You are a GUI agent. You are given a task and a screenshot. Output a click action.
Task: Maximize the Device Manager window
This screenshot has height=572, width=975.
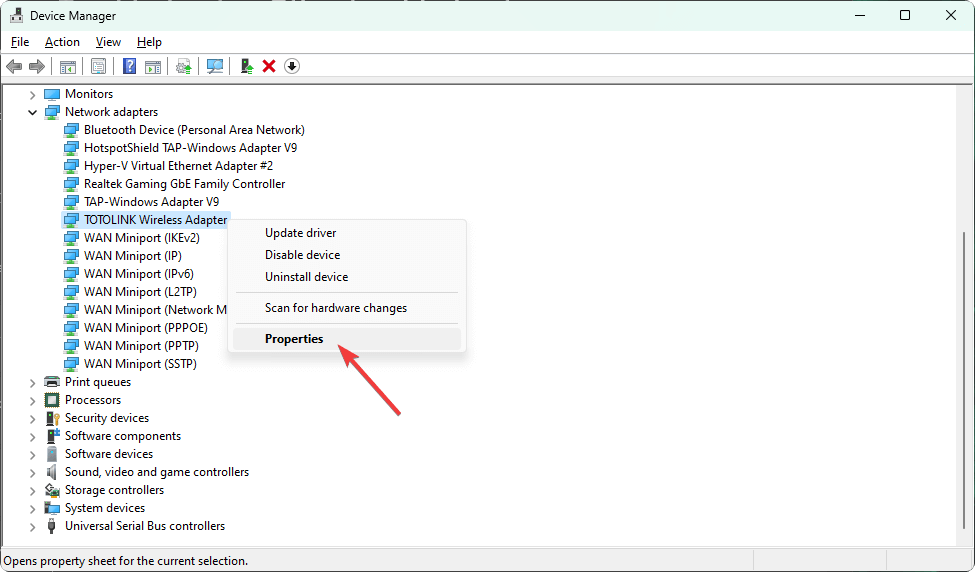[x=905, y=16]
